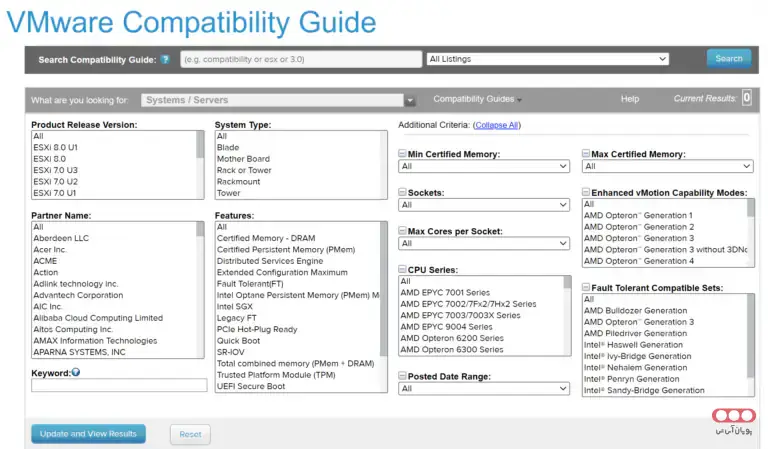Open the Max Cores per Socket dropdown
This screenshot has width=768, height=449.
[x=484, y=243]
